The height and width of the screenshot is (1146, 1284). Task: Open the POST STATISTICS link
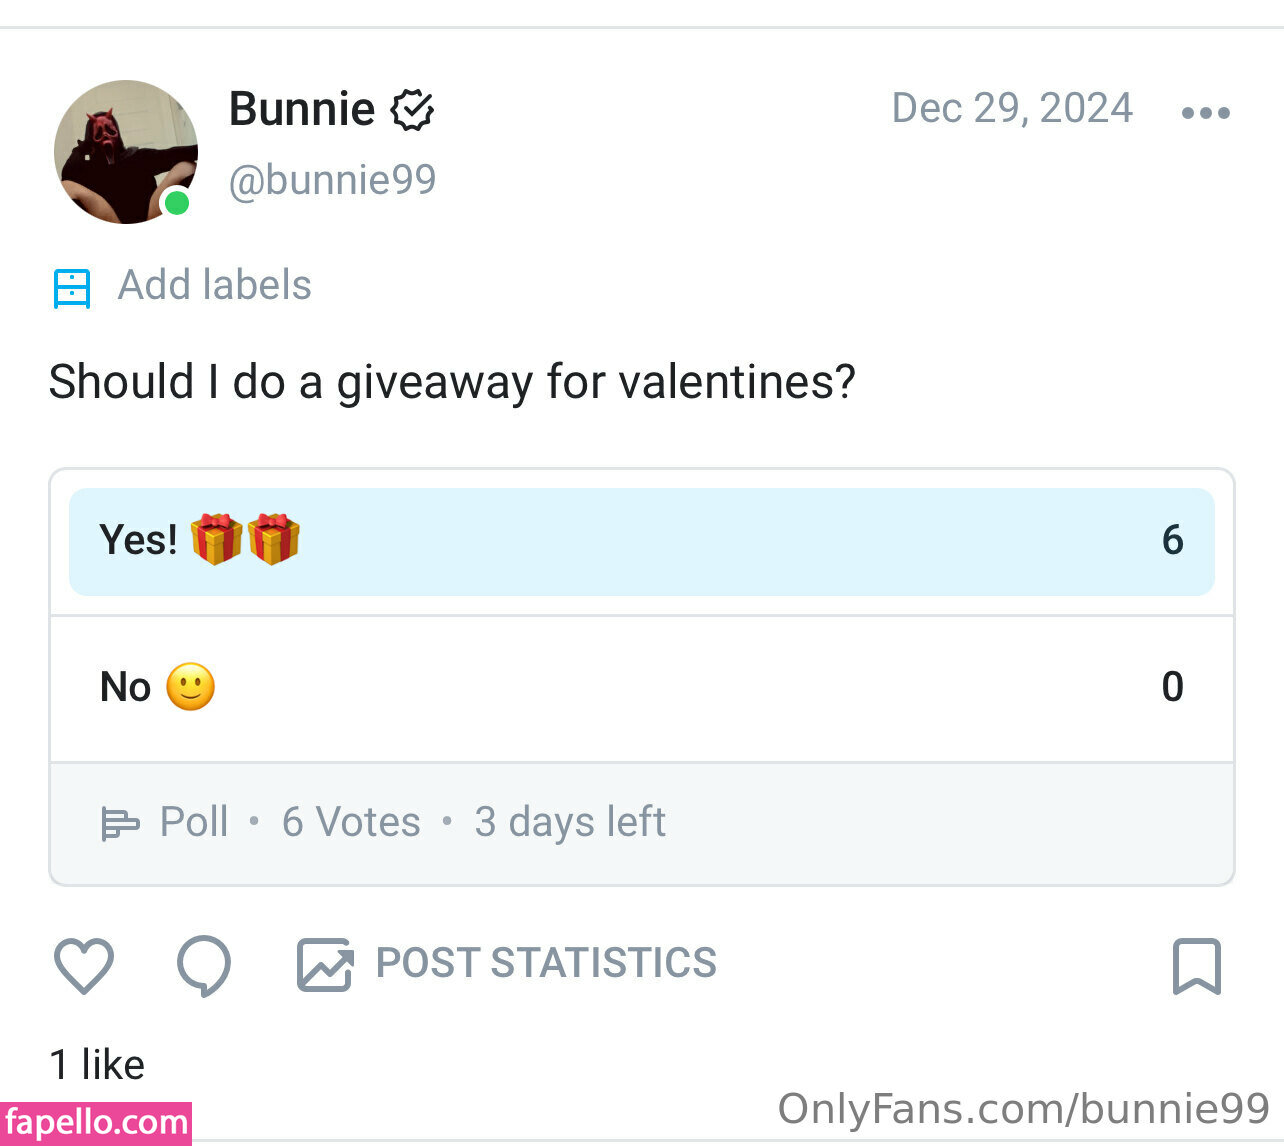[546, 964]
